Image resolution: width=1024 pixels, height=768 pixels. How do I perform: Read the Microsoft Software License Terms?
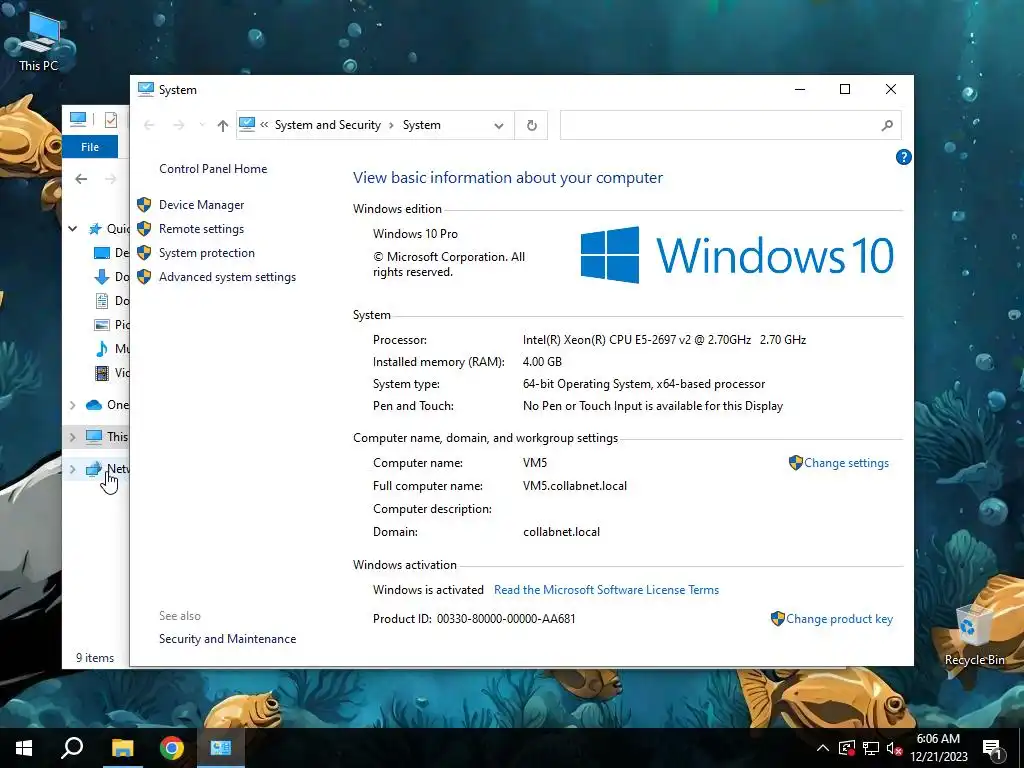[606, 590]
